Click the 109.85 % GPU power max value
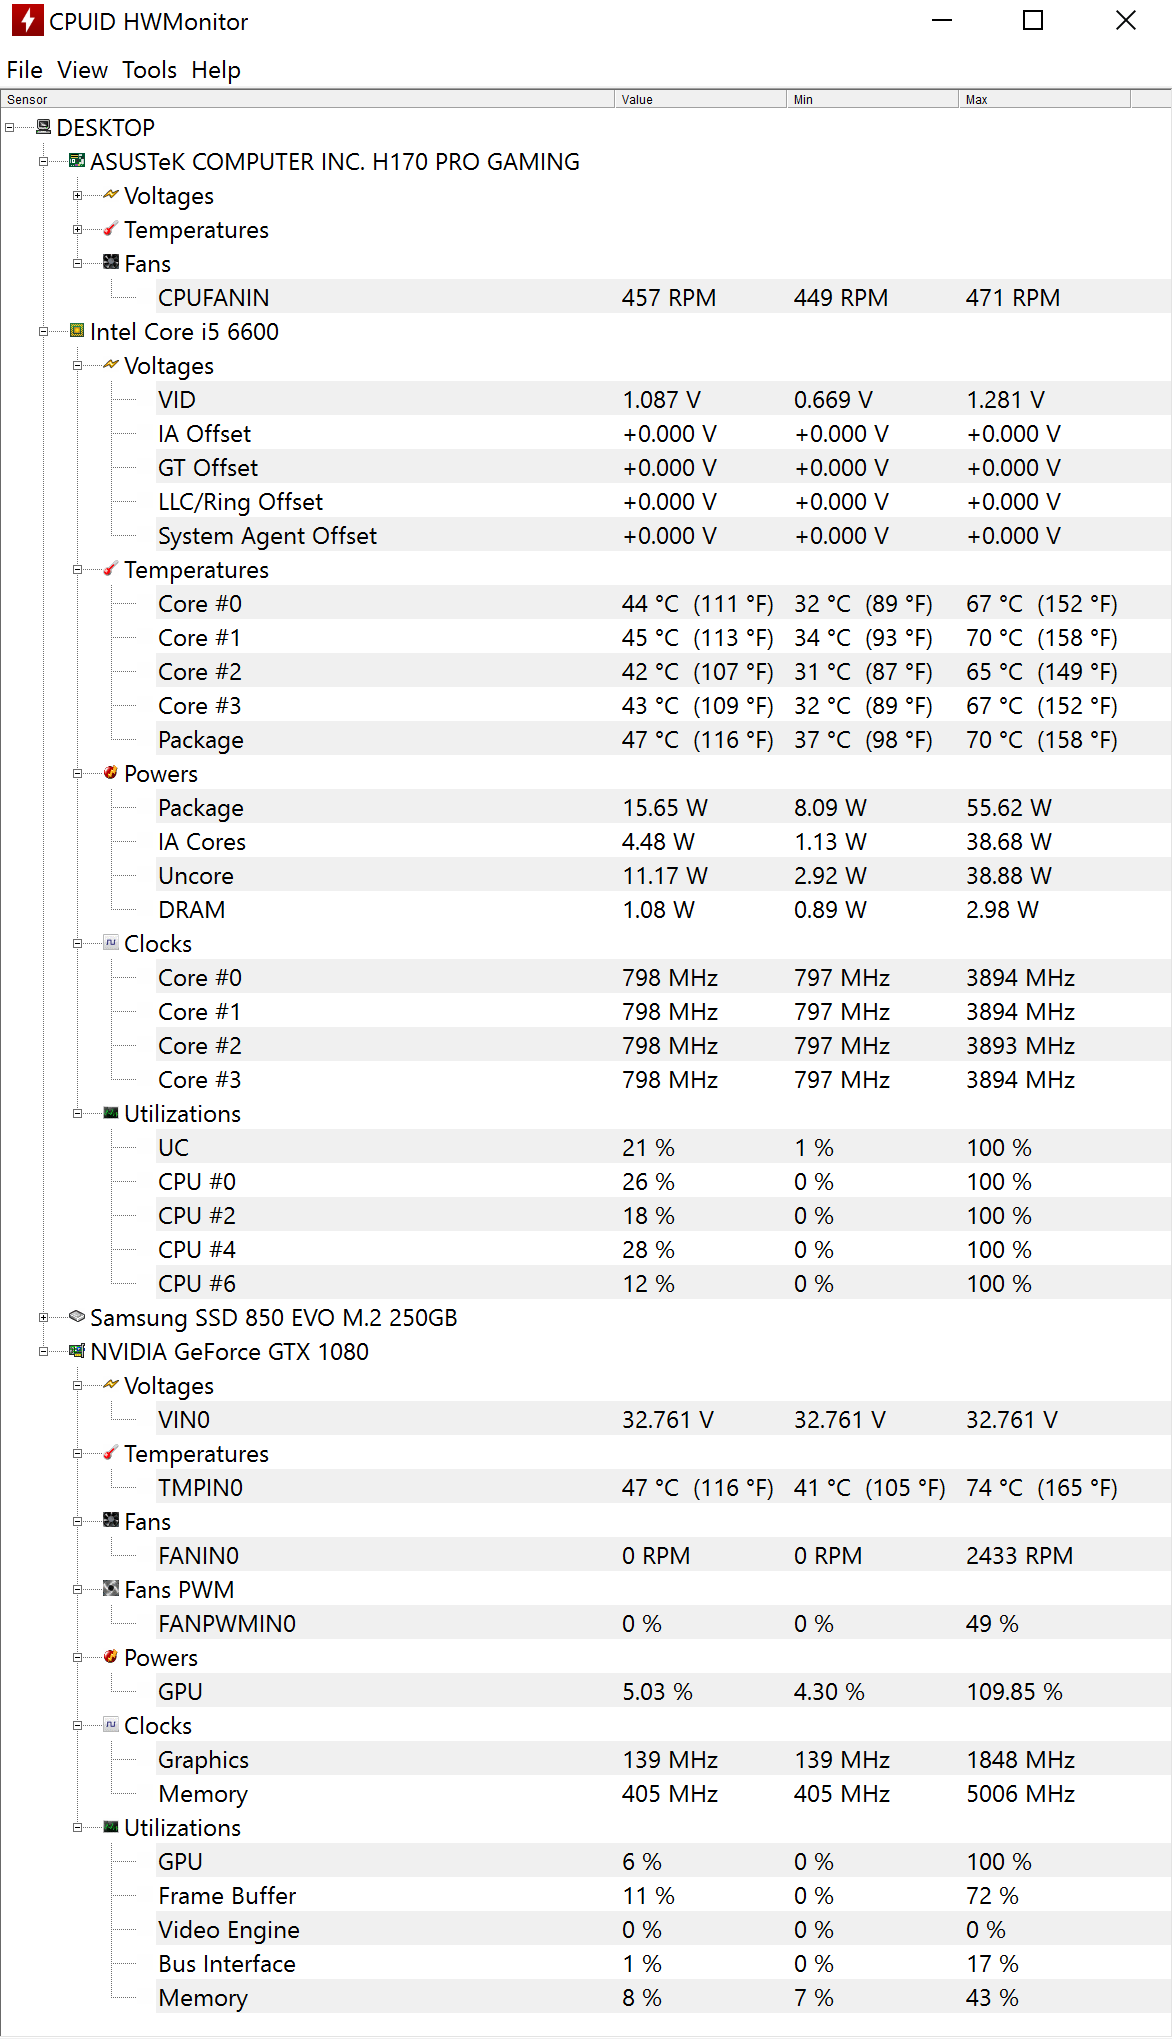1172x2039 pixels. click(x=1014, y=1692)
